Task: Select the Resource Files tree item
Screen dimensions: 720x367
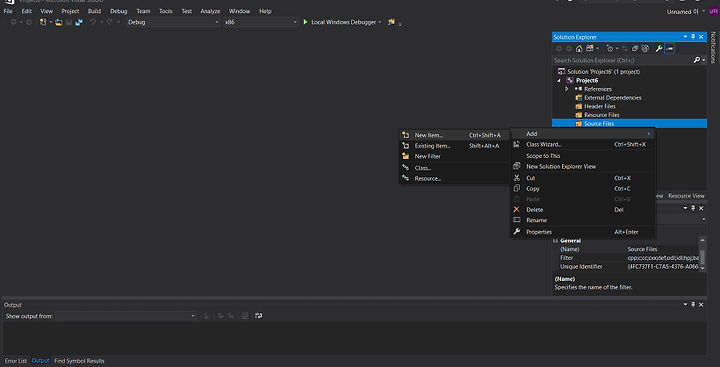Action: [629, 115]
